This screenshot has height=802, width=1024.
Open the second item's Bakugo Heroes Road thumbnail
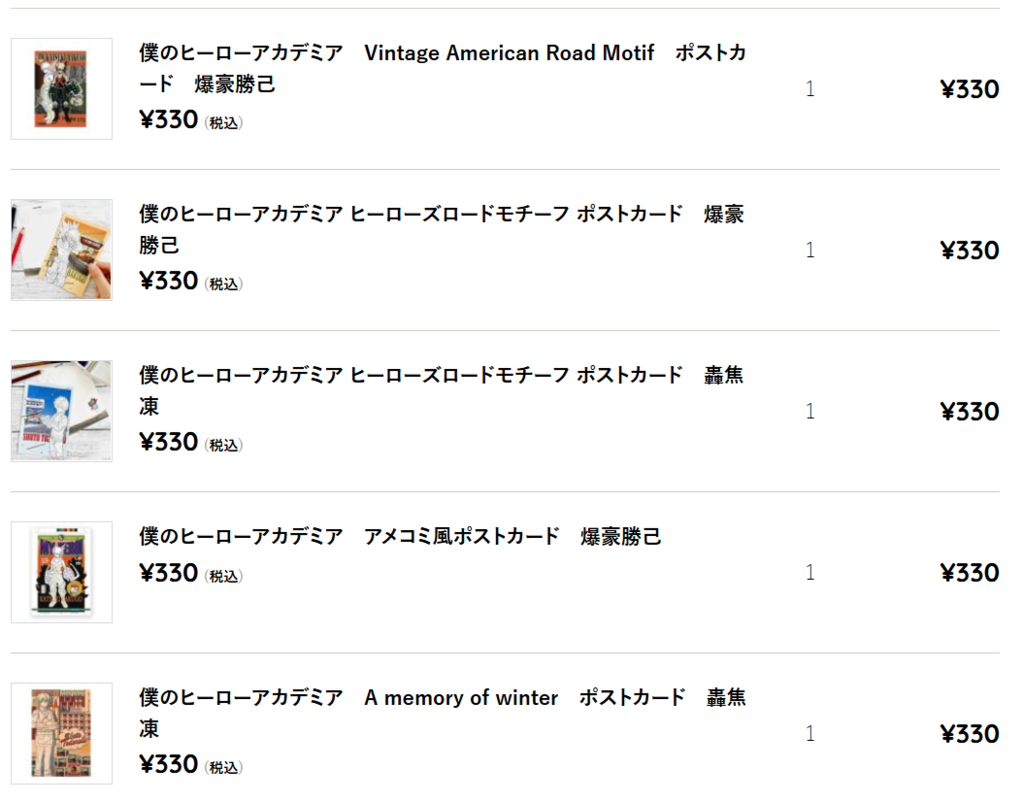coord(61,250)
